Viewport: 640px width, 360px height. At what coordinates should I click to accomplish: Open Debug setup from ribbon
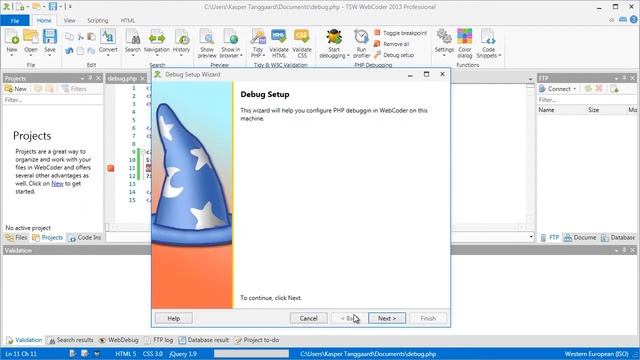pos(394,55)
